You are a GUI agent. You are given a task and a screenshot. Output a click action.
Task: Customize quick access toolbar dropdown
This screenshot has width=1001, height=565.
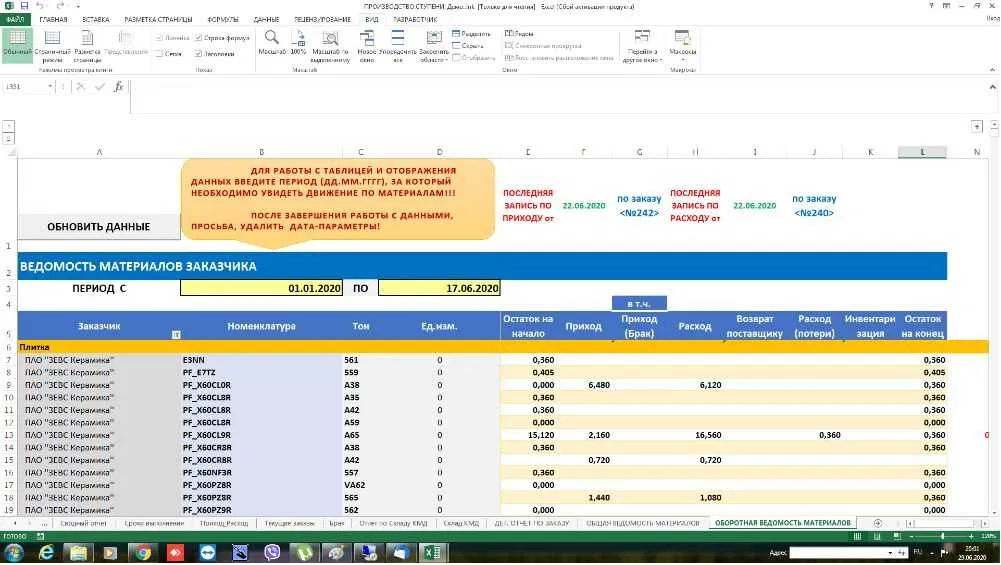(x=79, y=6)
